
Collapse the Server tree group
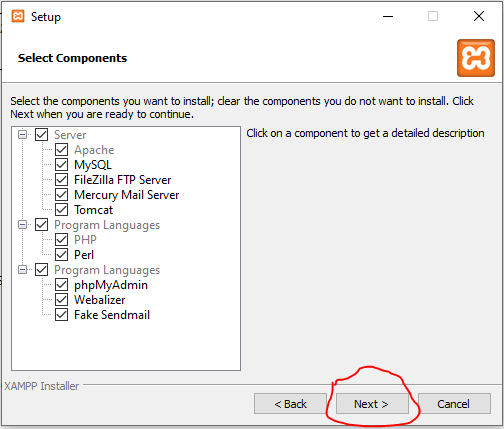tap(23, 135)
